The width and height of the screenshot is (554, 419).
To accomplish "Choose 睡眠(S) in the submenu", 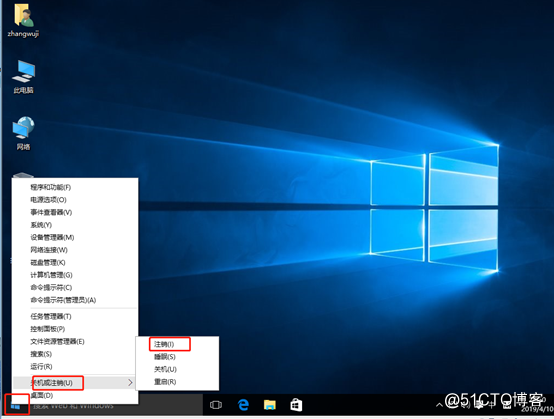I will 177,357.
